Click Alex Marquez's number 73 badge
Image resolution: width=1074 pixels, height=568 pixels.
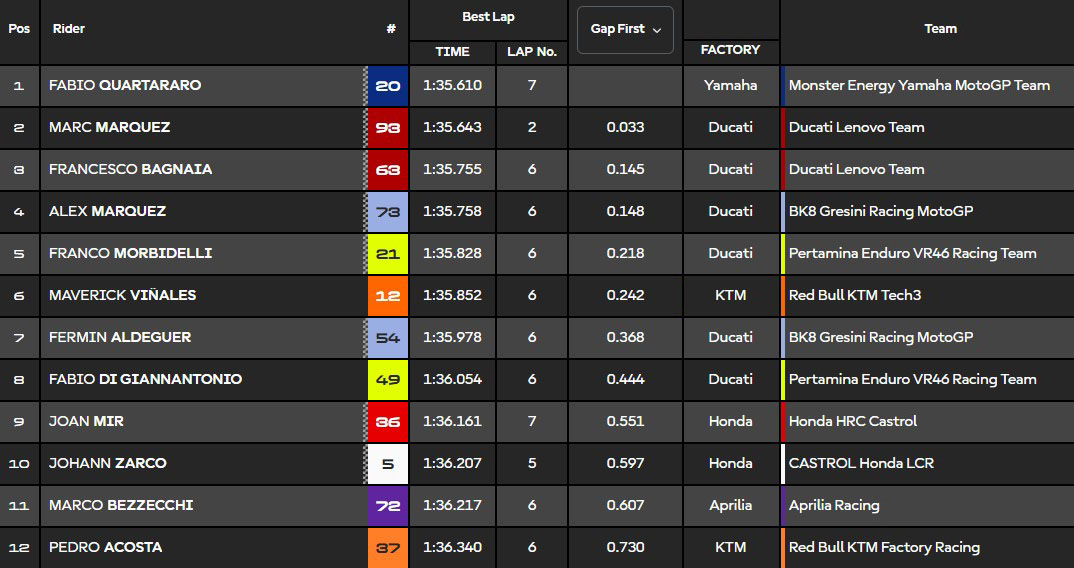(387, 212)
